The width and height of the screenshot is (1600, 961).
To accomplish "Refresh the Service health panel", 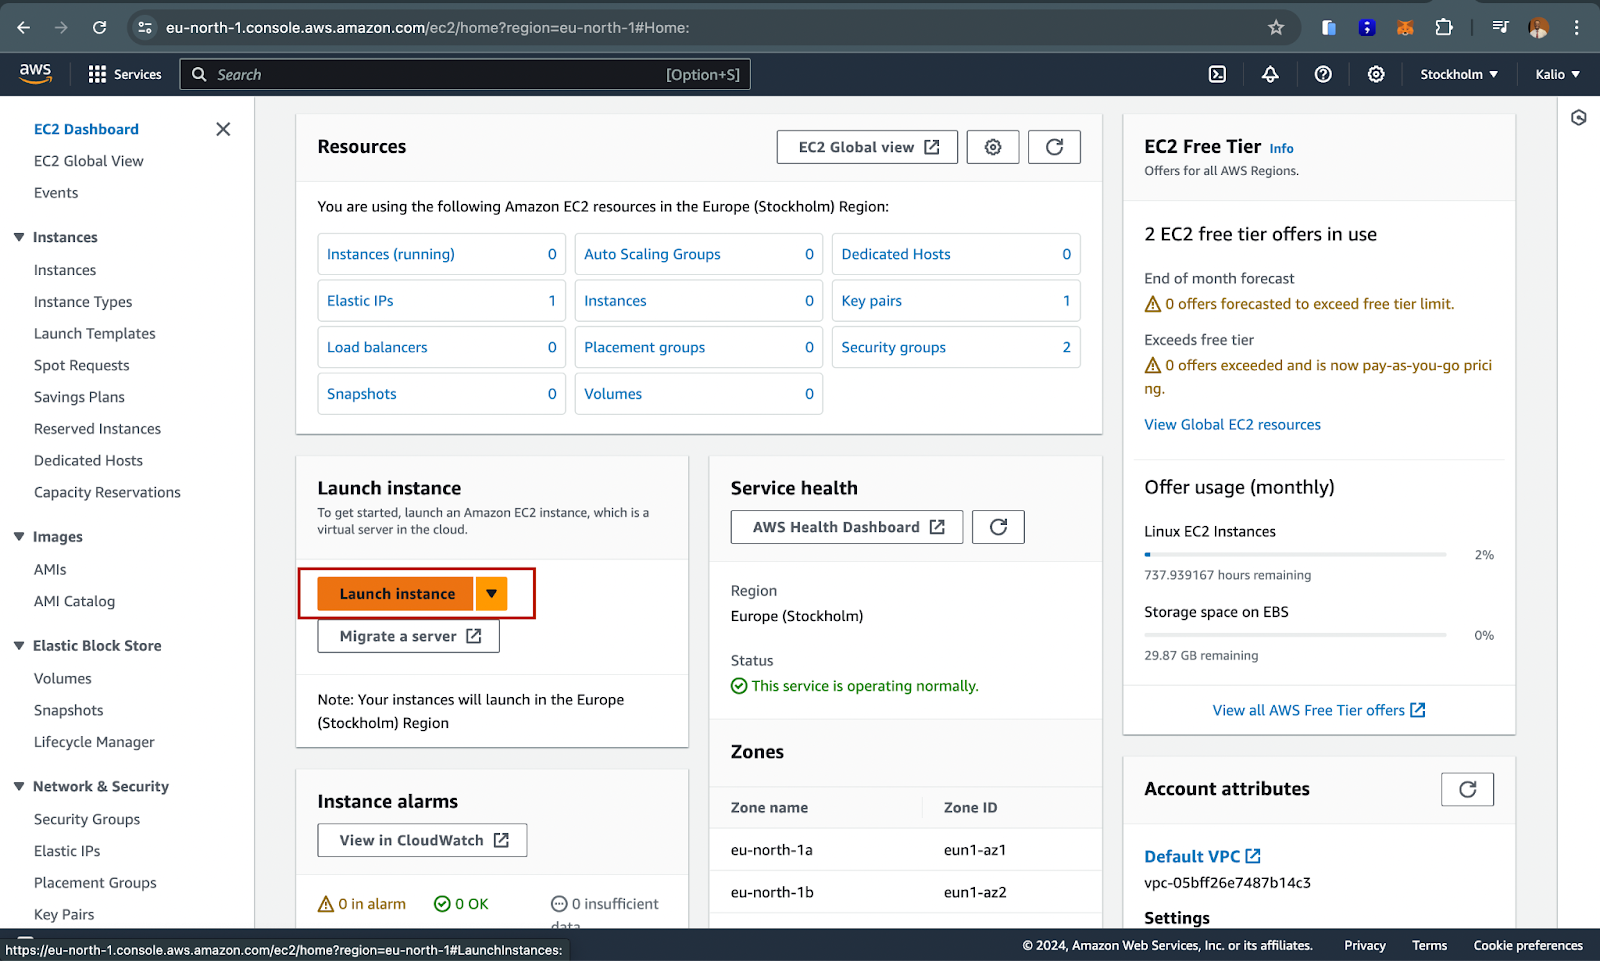I will pos(998,527).
